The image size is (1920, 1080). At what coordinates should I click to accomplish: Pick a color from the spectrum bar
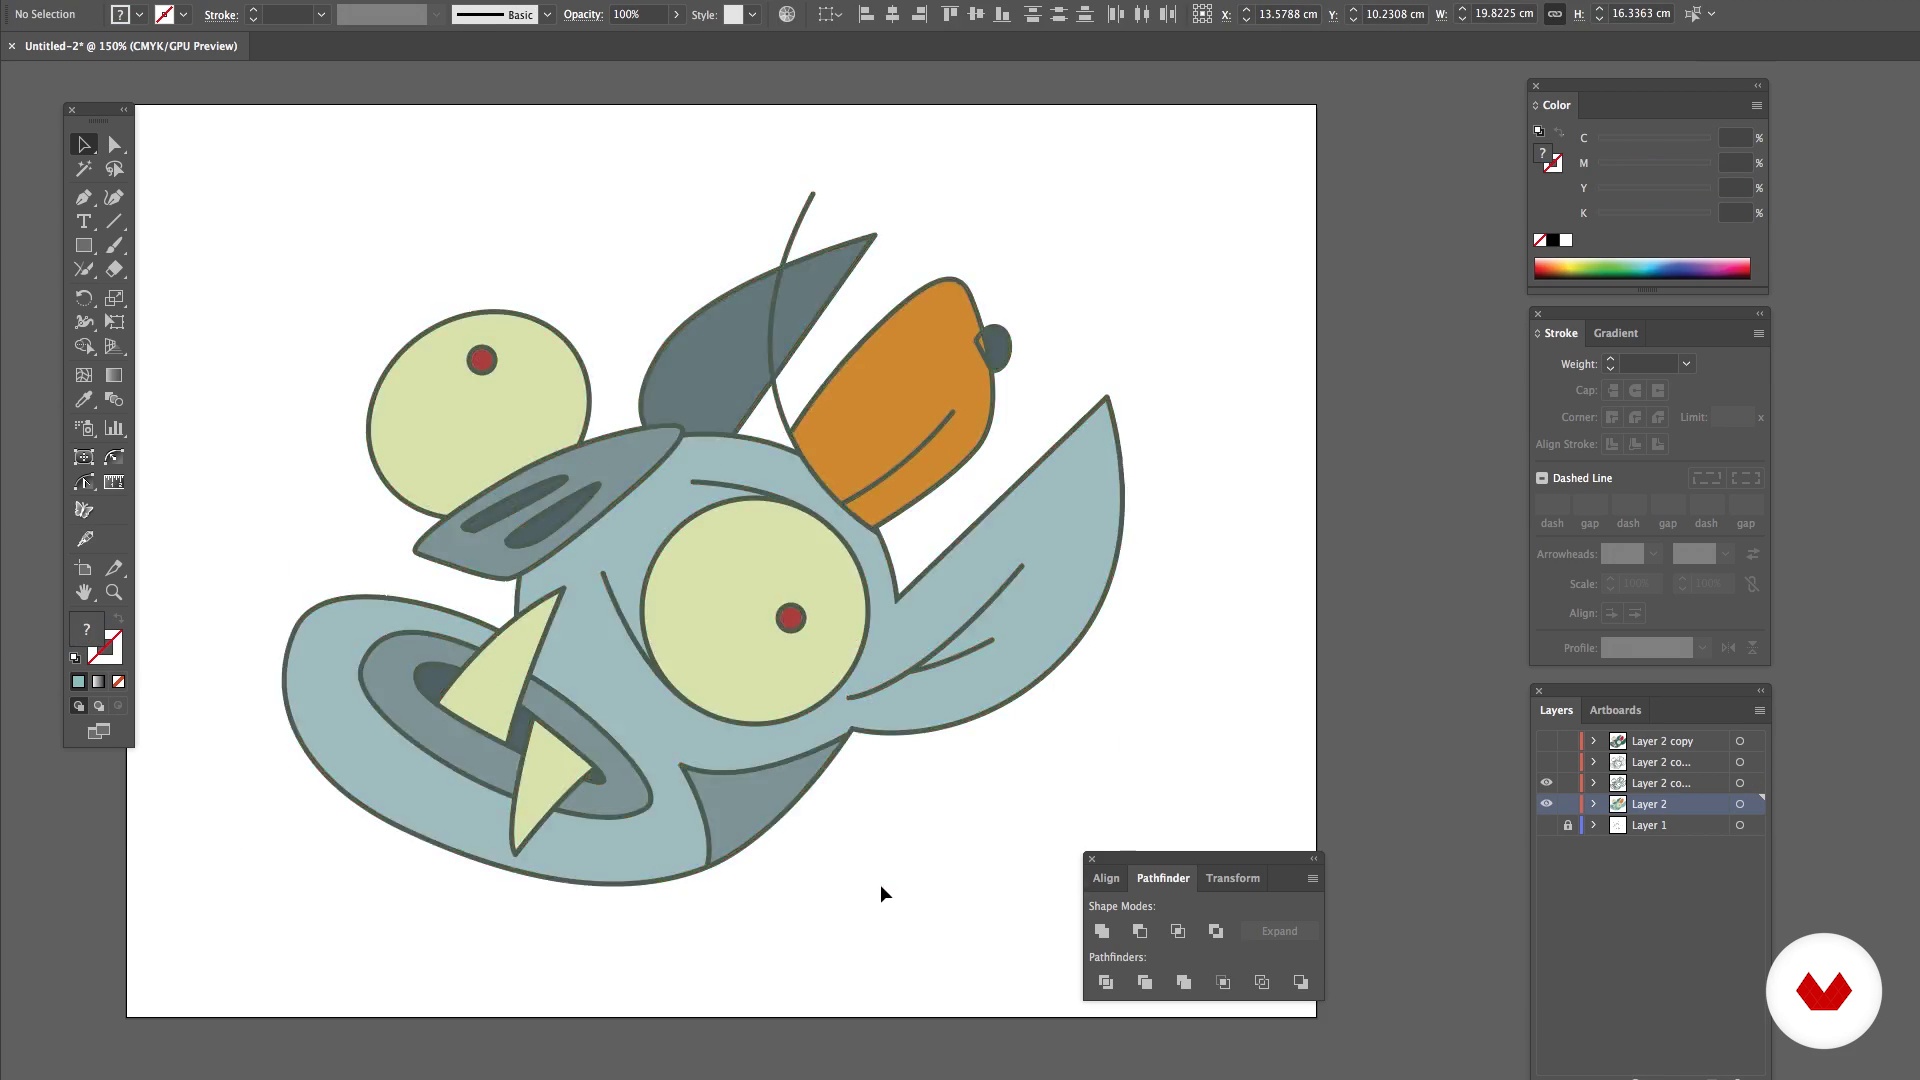pyautogui.click(x=1642, y=268)
